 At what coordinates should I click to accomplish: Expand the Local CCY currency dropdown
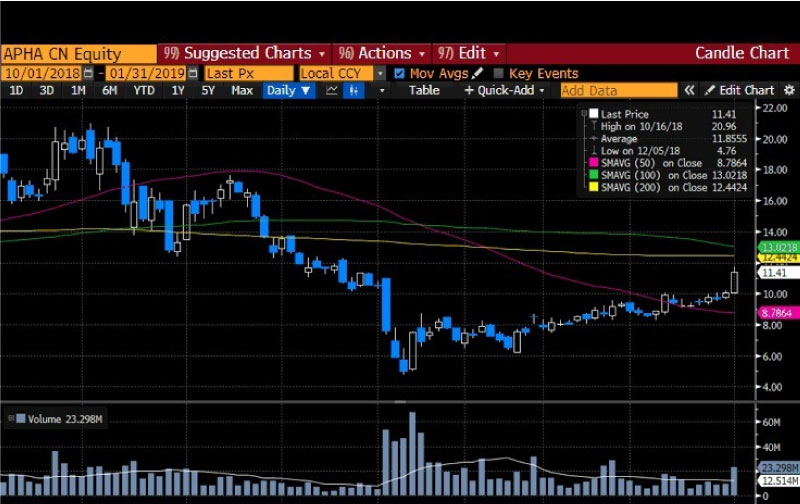click(x=380, y=73)
